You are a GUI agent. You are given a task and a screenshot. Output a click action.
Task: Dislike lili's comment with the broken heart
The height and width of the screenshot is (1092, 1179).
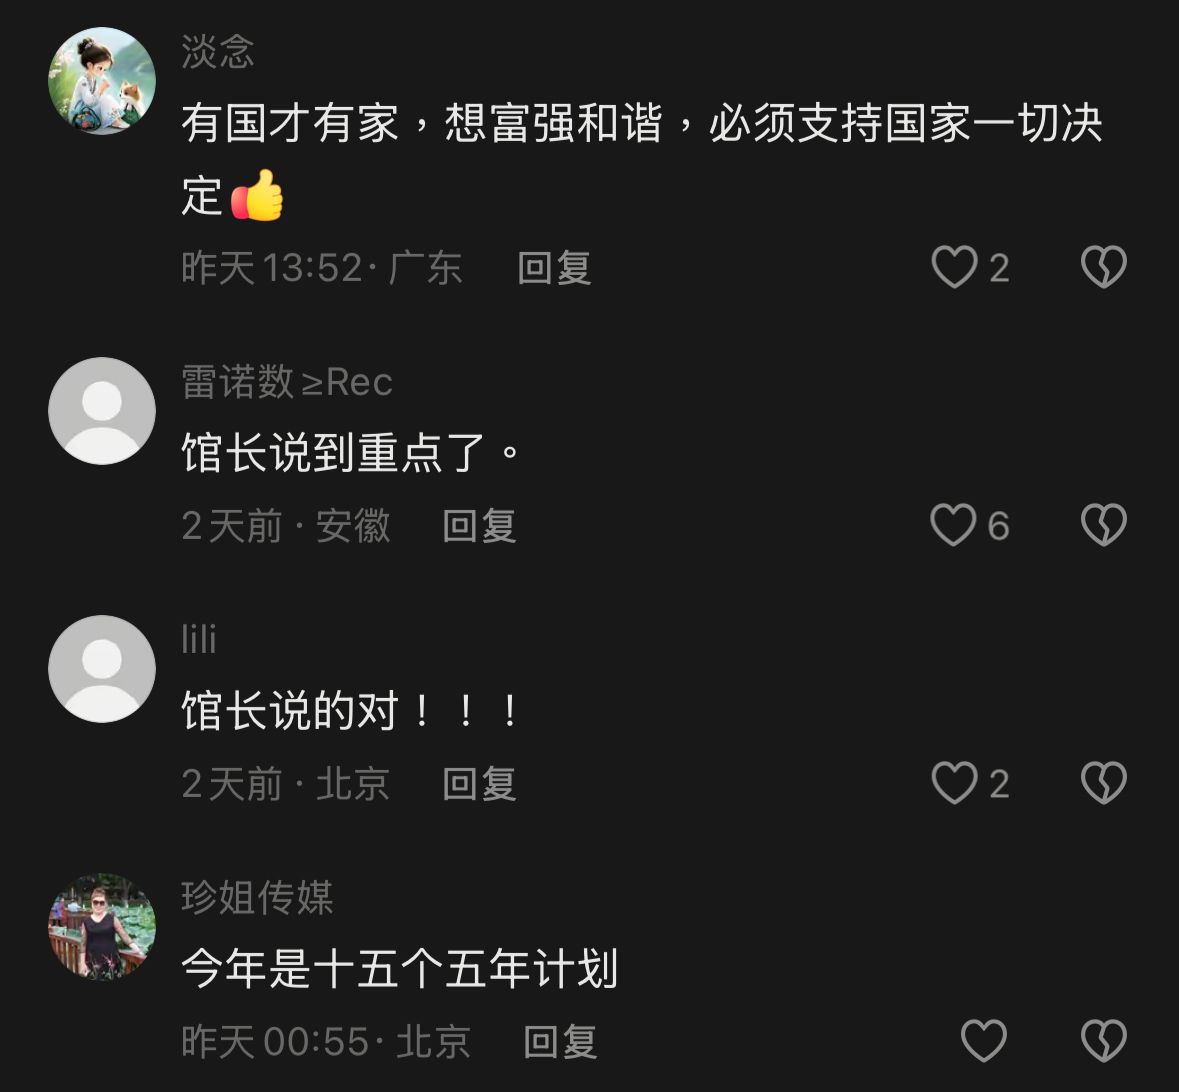pyautogui.click(x=1103, y=783)
